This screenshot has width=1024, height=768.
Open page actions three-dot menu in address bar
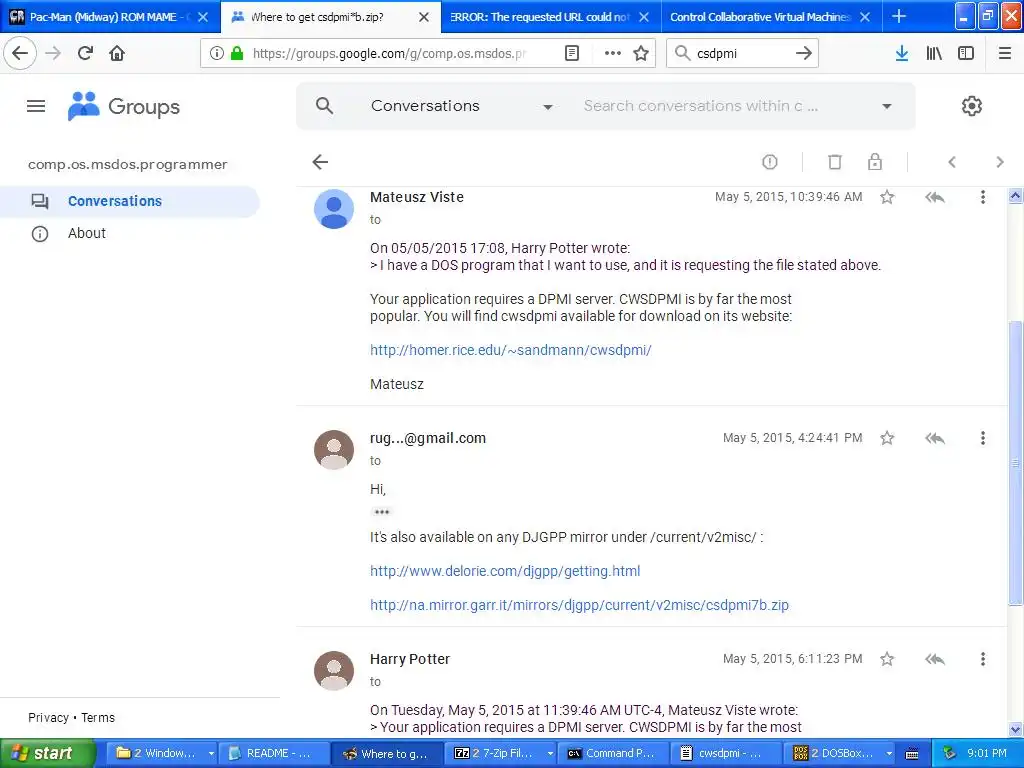click(613, 53)
